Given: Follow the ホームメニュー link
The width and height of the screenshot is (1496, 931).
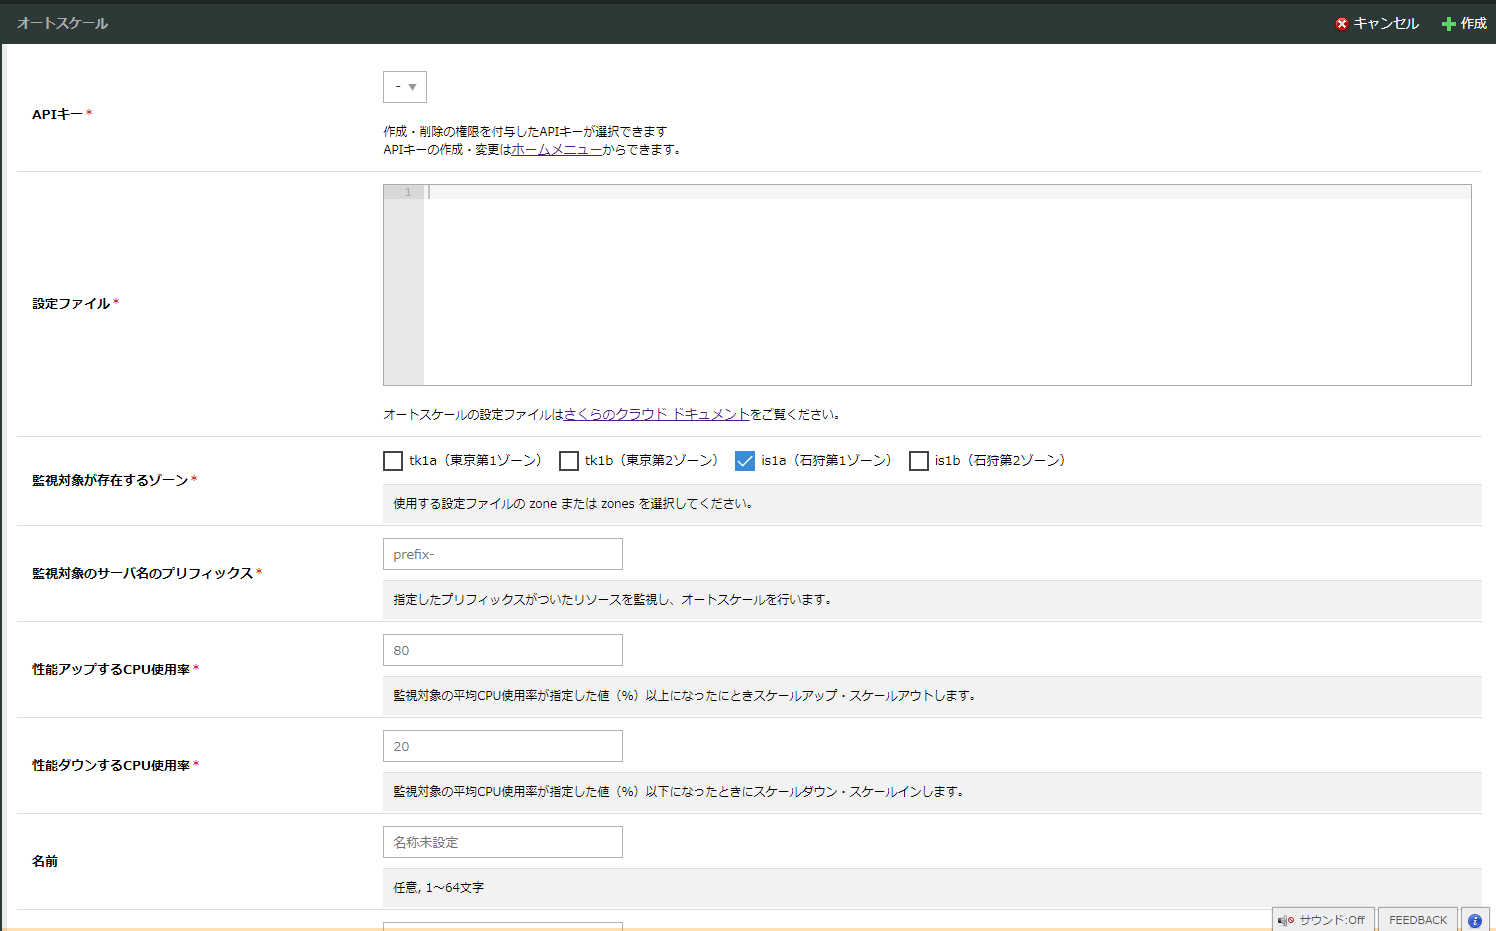Looking at the screenshot, I should 557,150.
